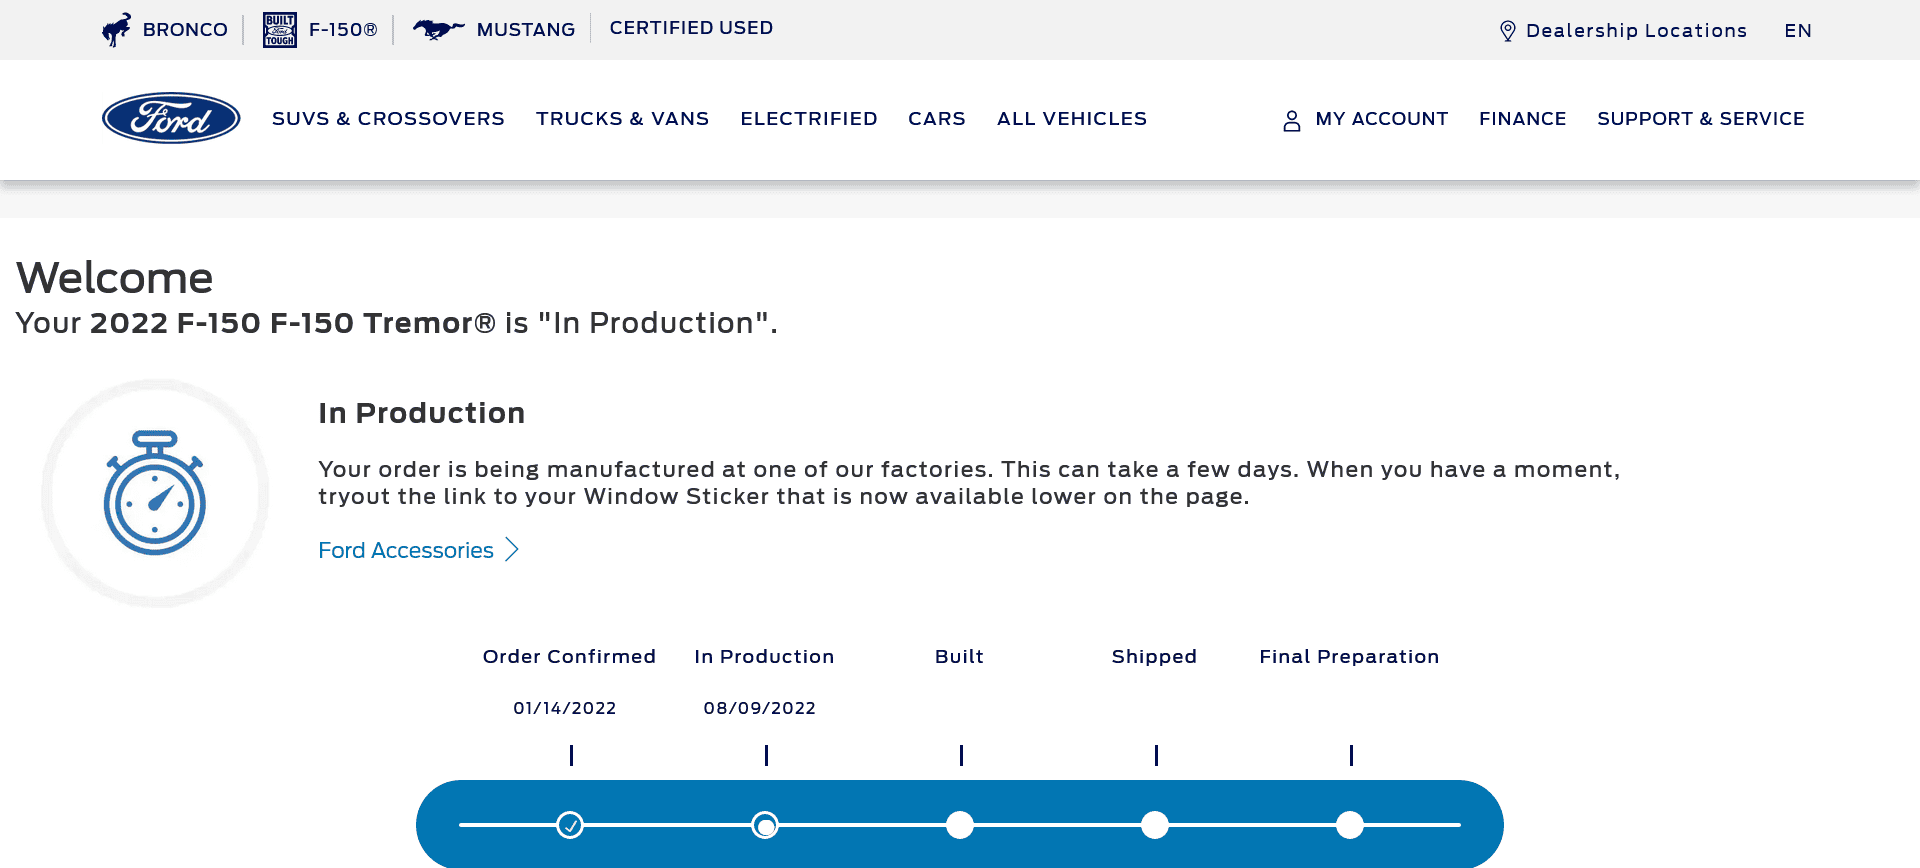
Task: Select the Cars menu item
Action: click(936, 119)
